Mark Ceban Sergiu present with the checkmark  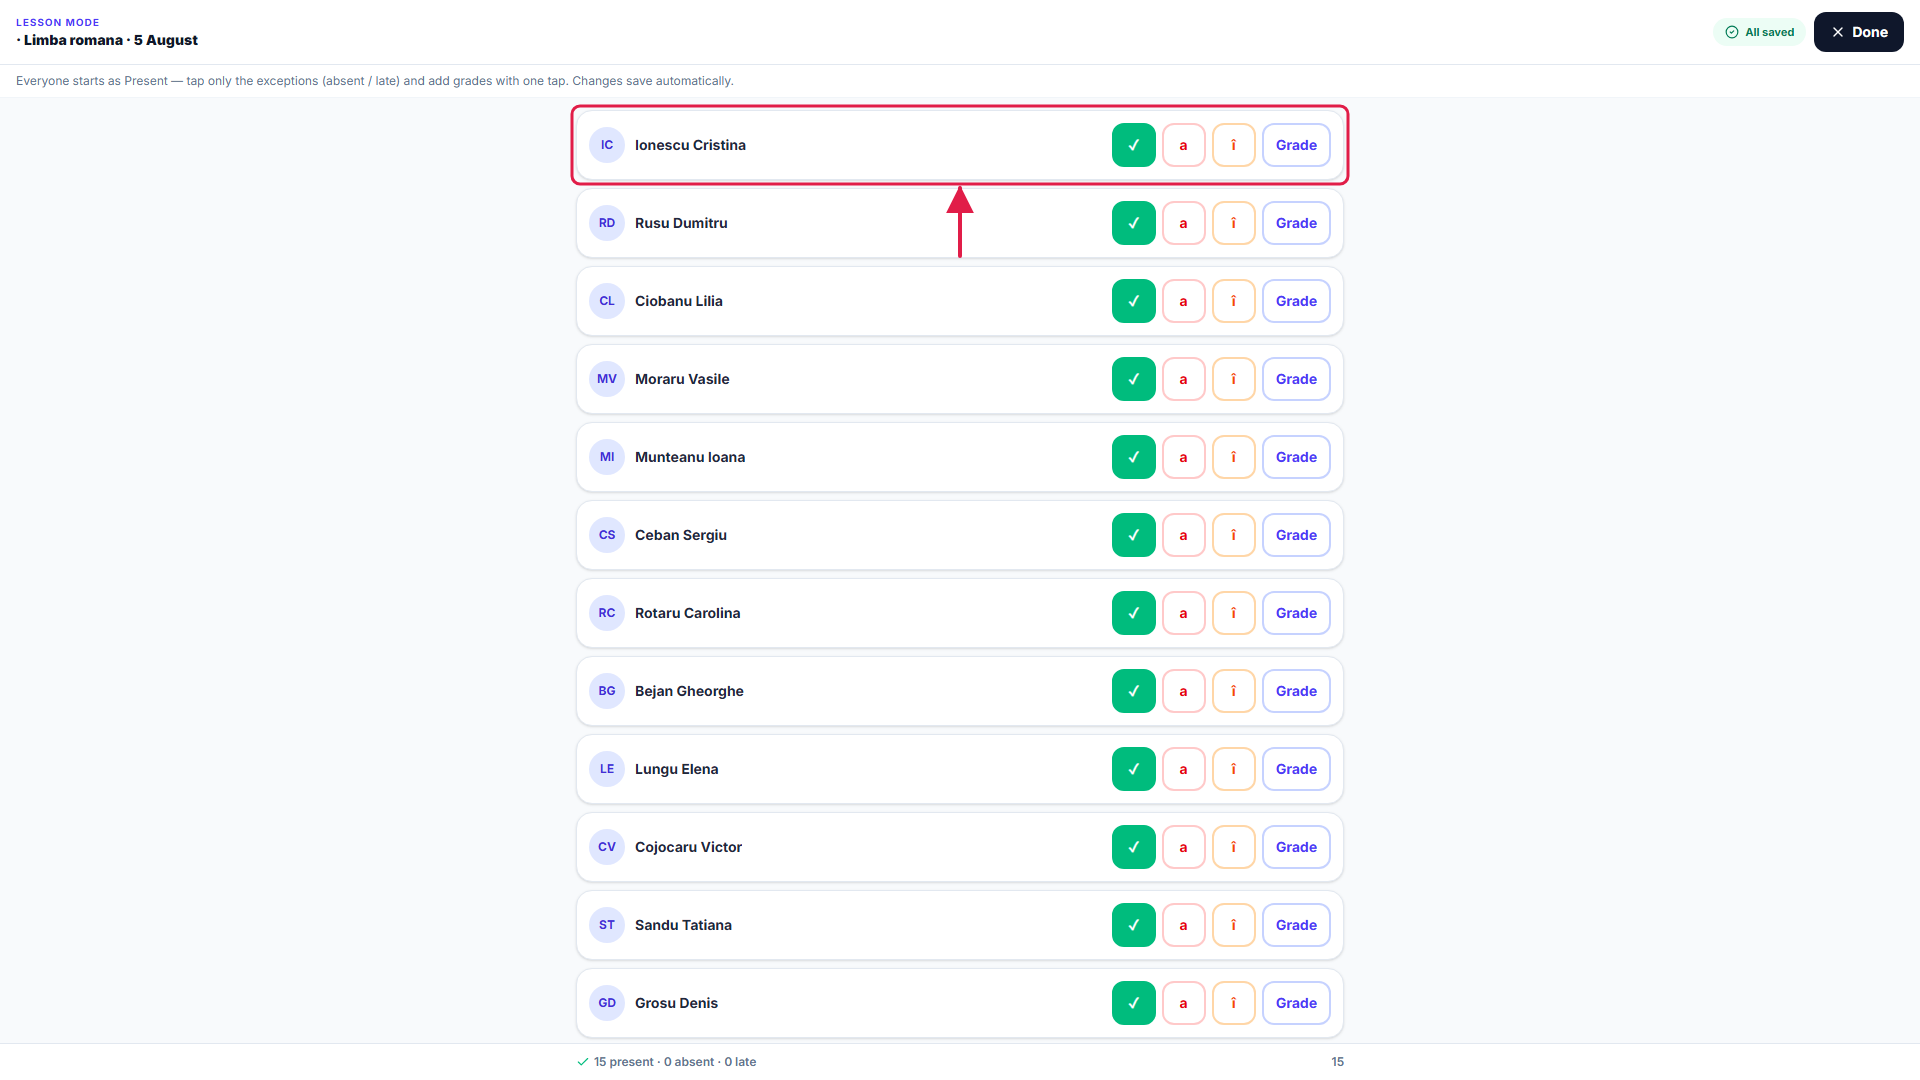tap(1133, 535)
